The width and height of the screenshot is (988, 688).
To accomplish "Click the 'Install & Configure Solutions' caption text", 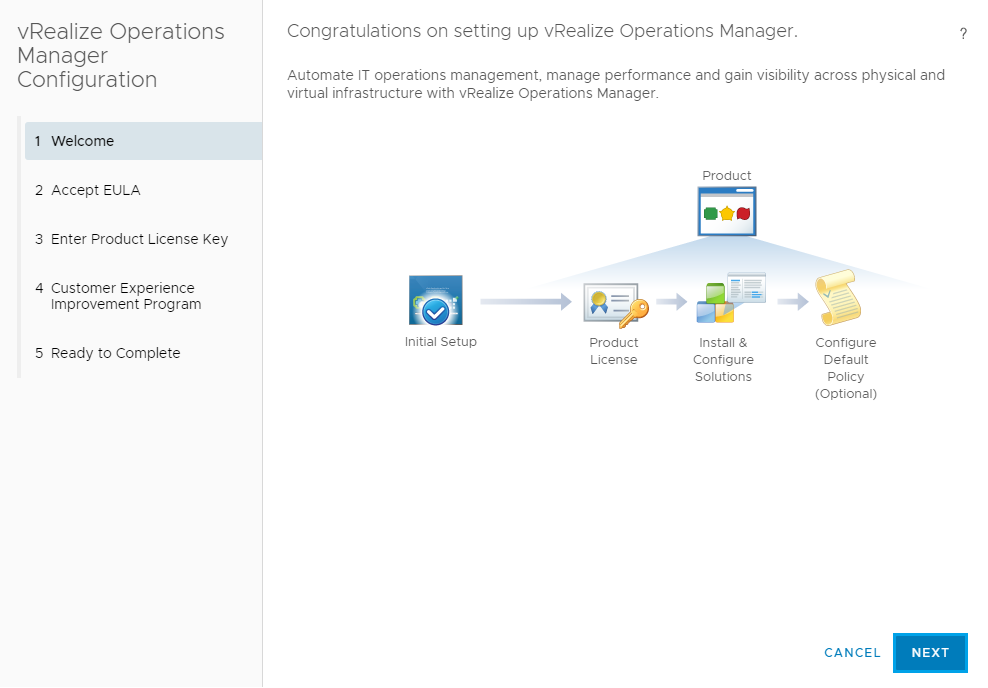I will [x=723, y=360].
